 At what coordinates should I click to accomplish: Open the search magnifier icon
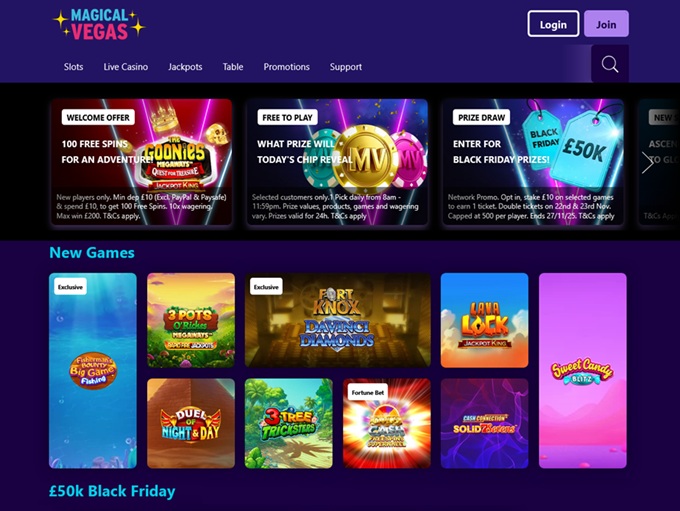pos(610,64)
